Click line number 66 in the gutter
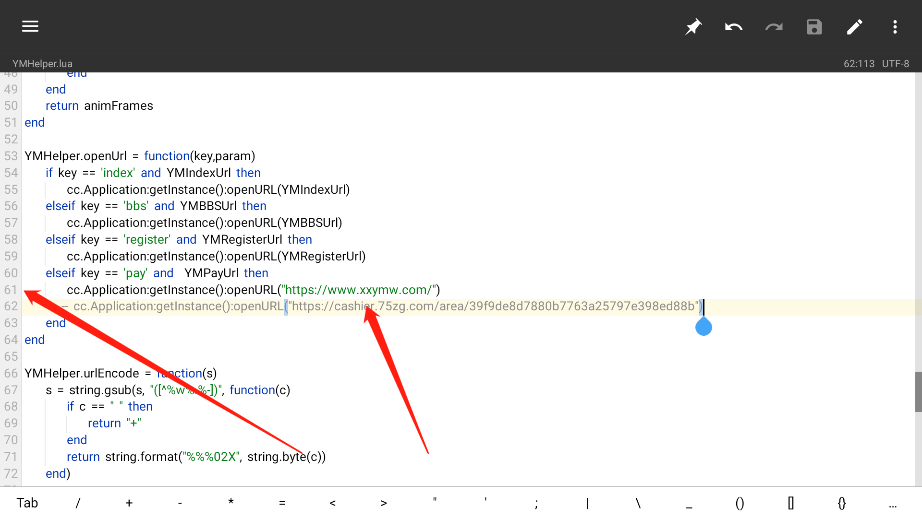Screen dimensions: 922x518 pos(11,373)
